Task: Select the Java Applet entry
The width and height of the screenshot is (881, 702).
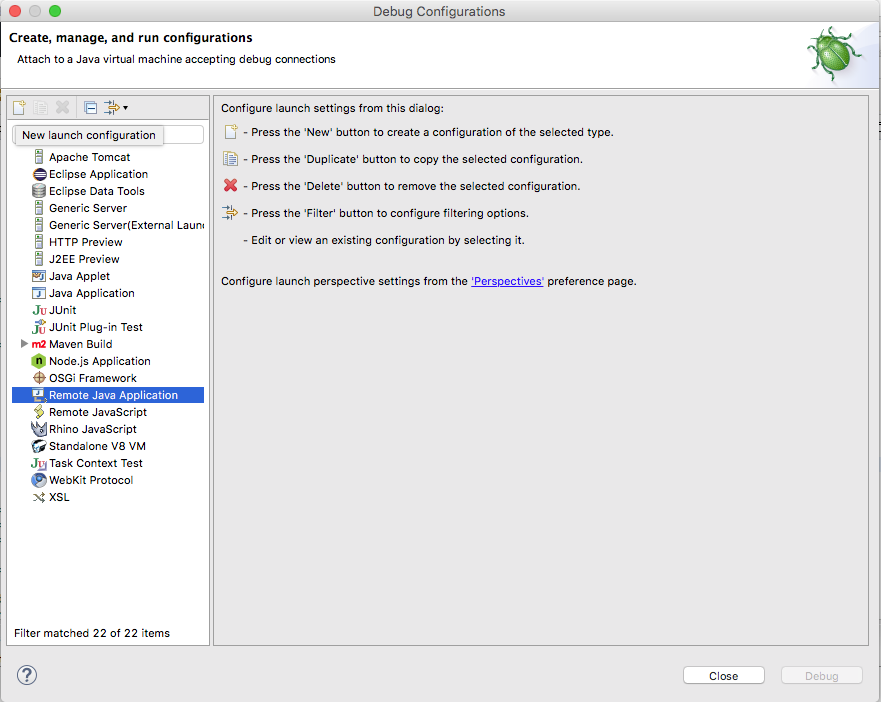Action: coord(79,276)
